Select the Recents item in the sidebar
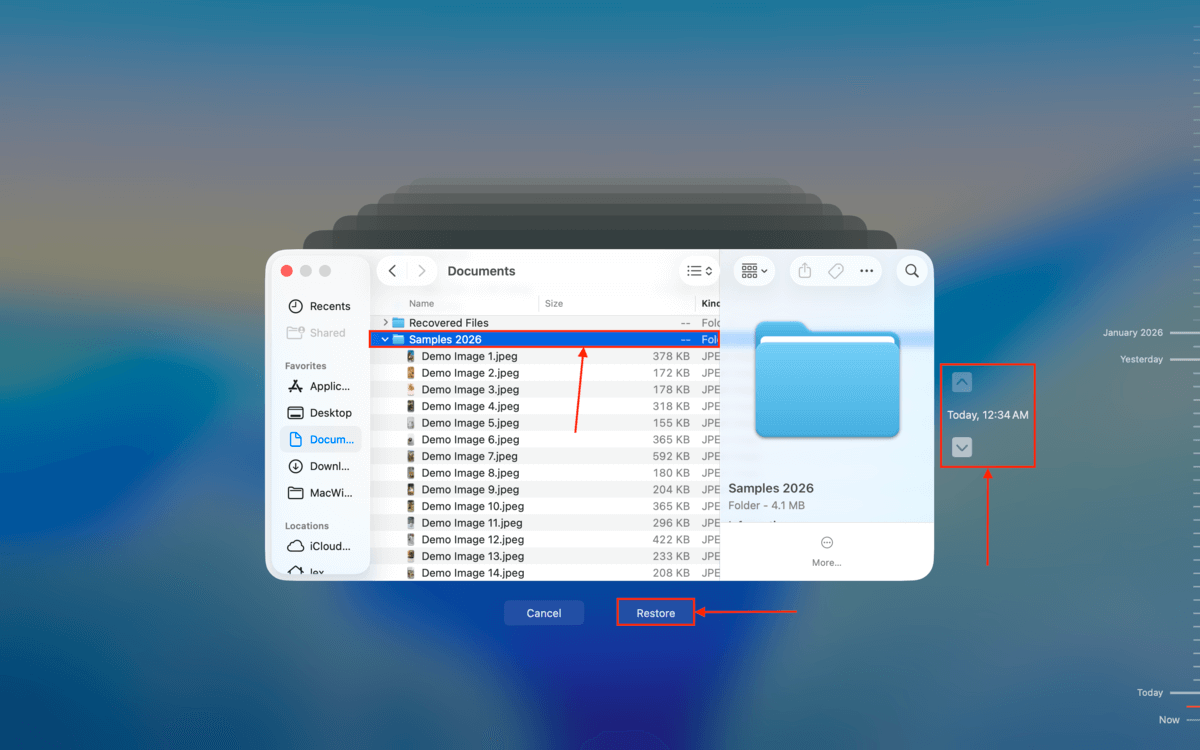 click(x=319, y=306)
